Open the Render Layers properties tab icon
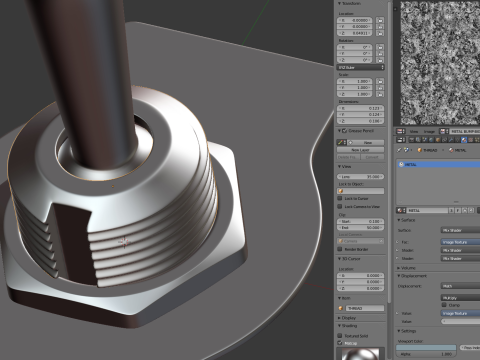 [418, 140]
